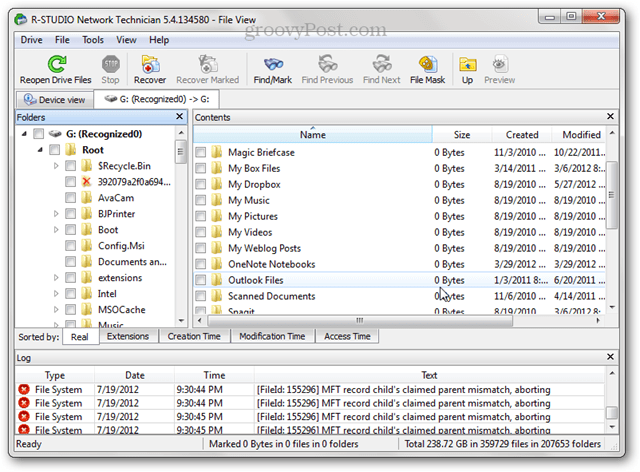Close the Folders panel
This screenshot has width=640, height=472.
point(179,117)
